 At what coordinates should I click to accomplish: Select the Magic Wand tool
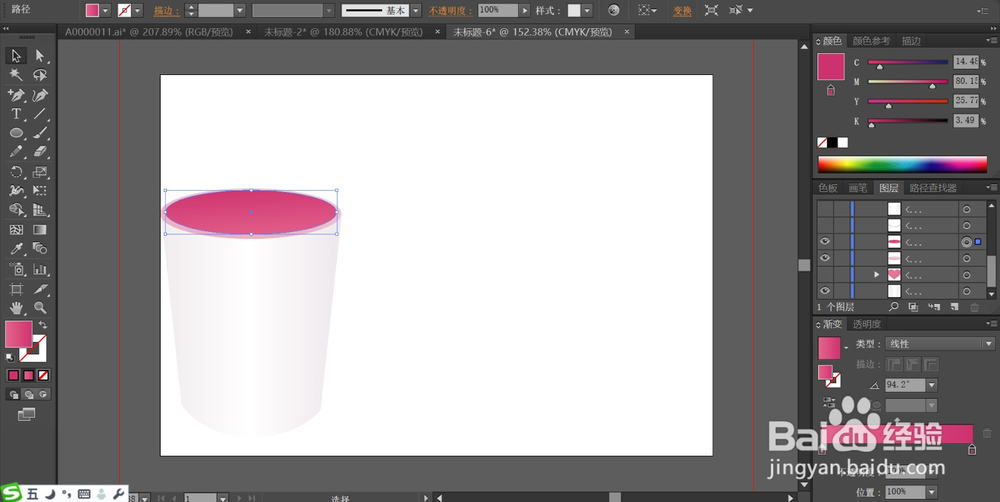pyautogui.click(x=17, y=75)
